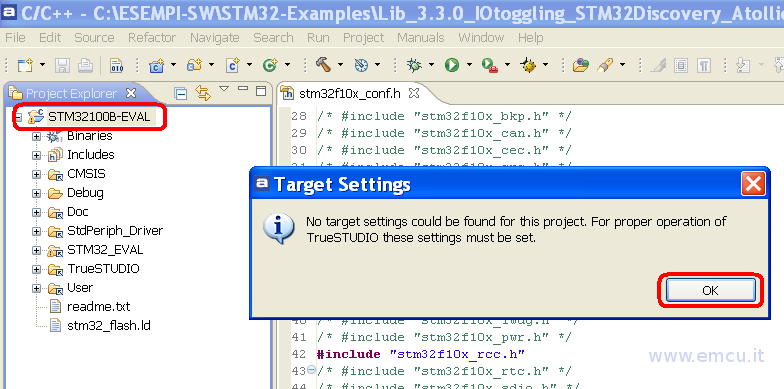
Task: Start debugging with the bug icon
Action: coord(414,64)
